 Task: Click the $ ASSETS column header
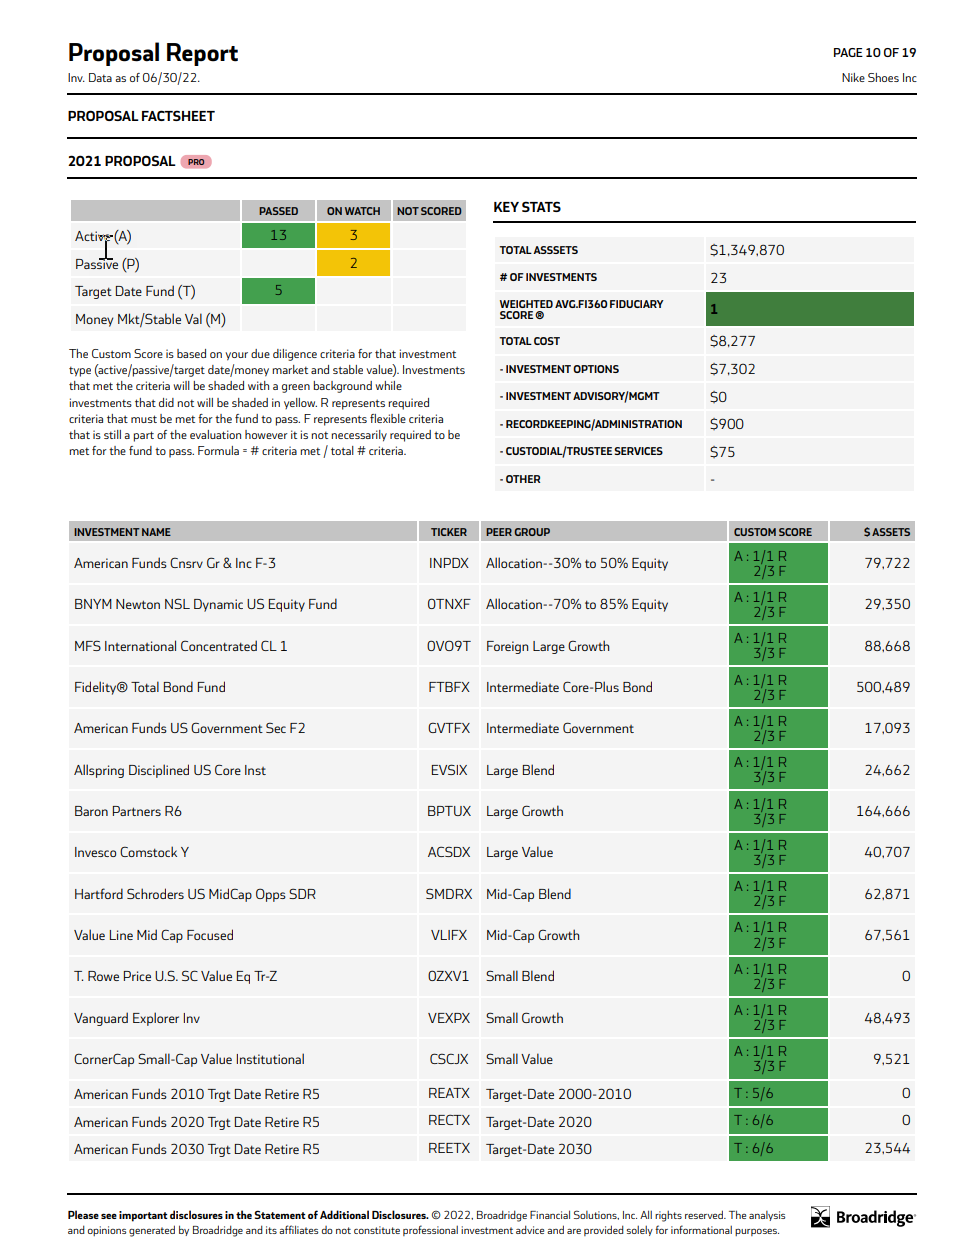click(x=886, y=532)
